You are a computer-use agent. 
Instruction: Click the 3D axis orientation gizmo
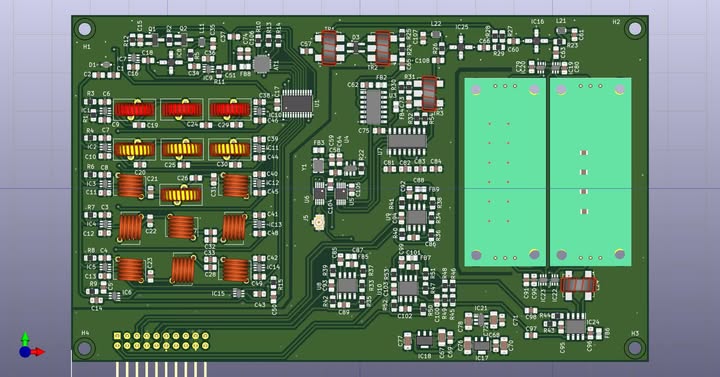click(x=30, y=346)
